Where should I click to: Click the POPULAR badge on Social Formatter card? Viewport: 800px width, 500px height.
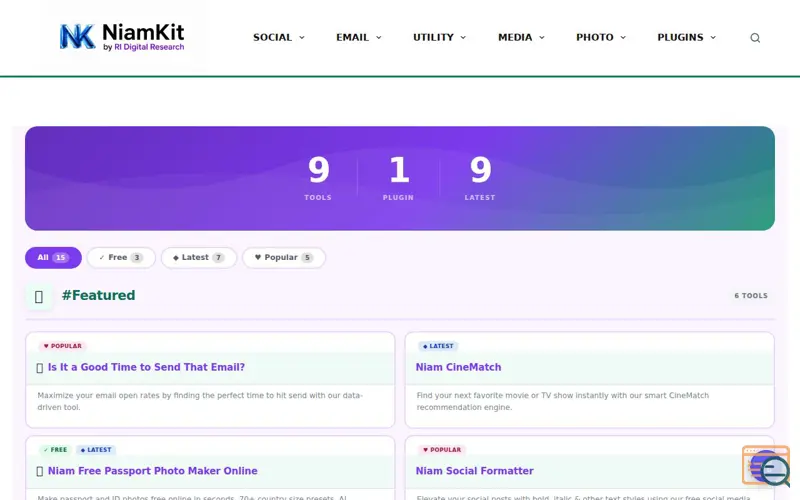[x=442, y=450]
